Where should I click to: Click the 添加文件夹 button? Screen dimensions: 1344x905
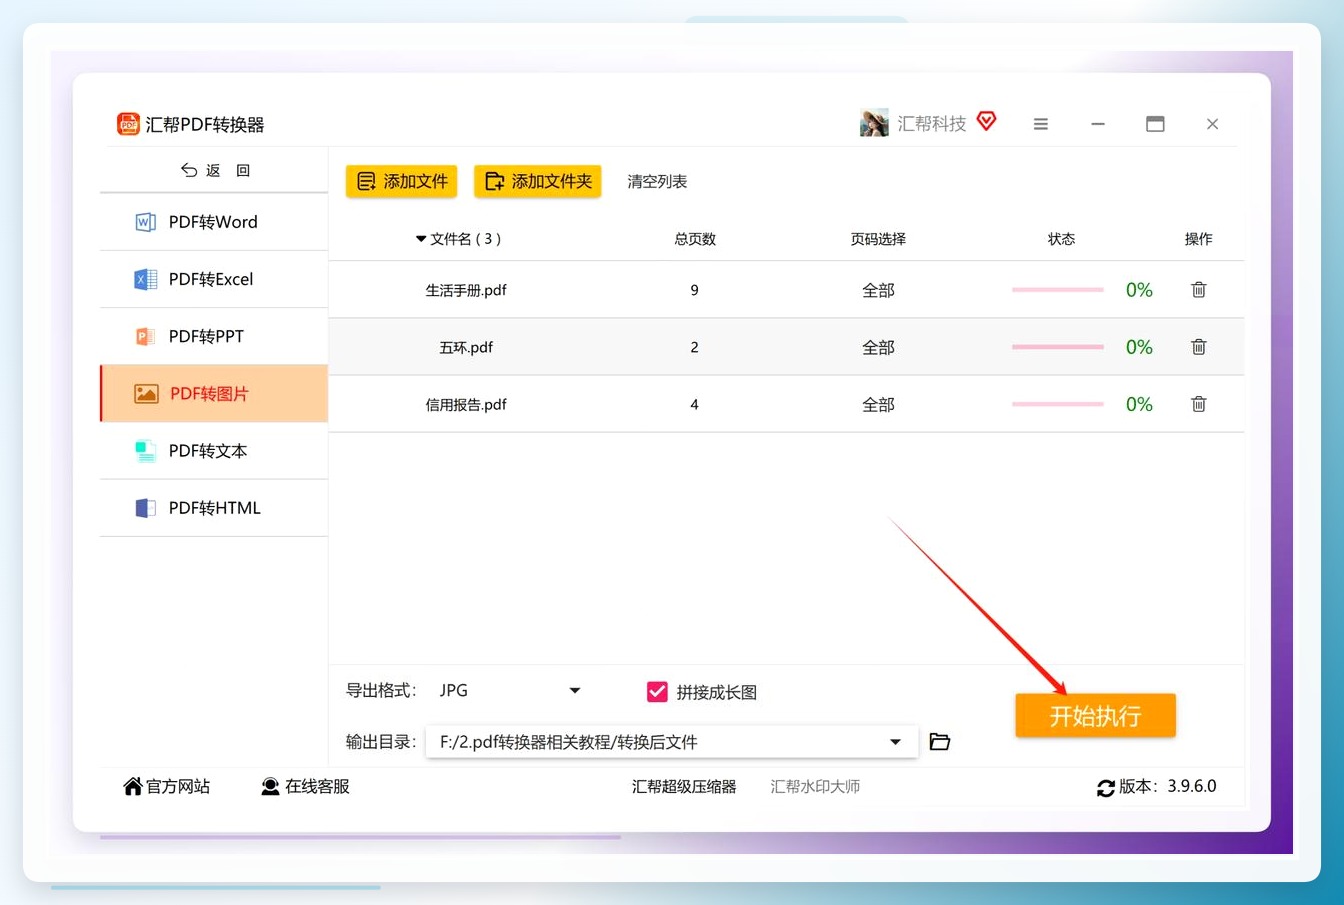537,181
